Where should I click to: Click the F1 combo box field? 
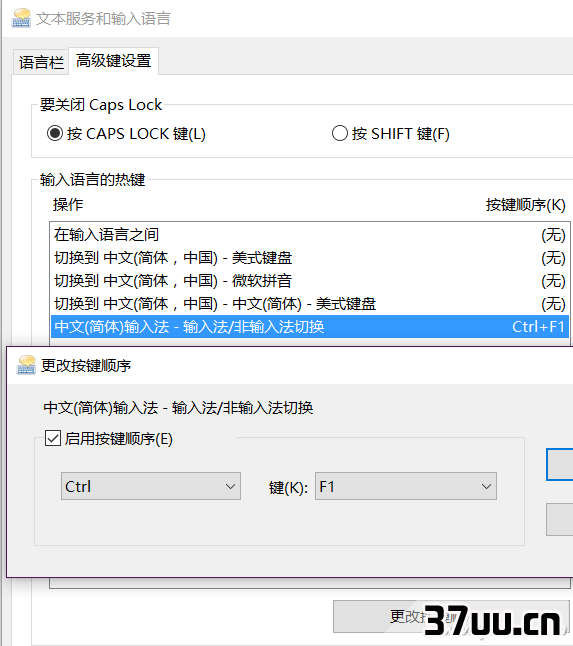pyautogui.click(x=406, y=487)
